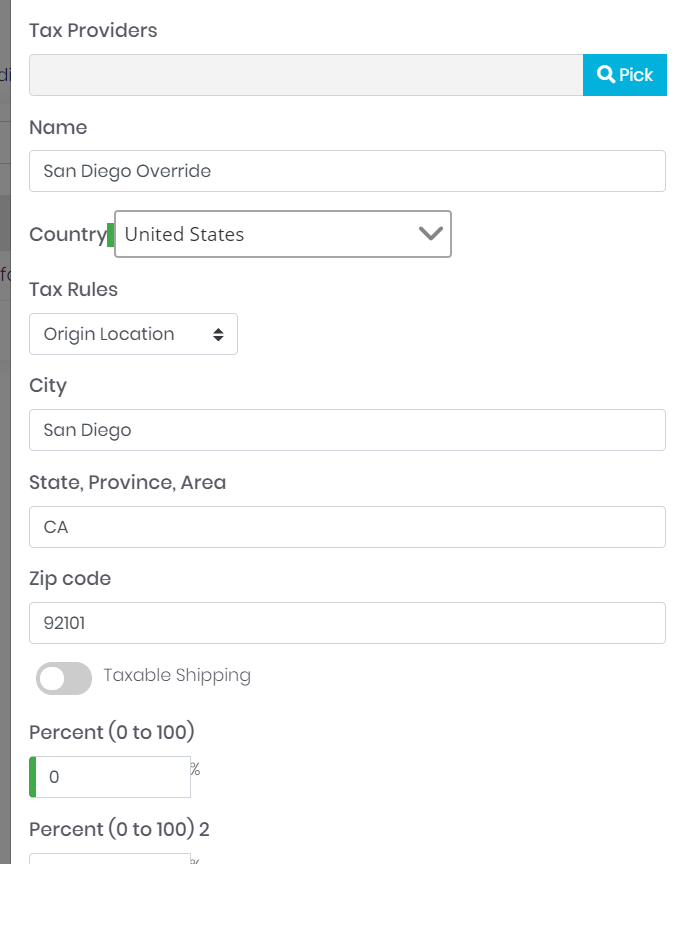Click the magnifier icon on Pick button
The image size is (673, 931).
point(605,75)
